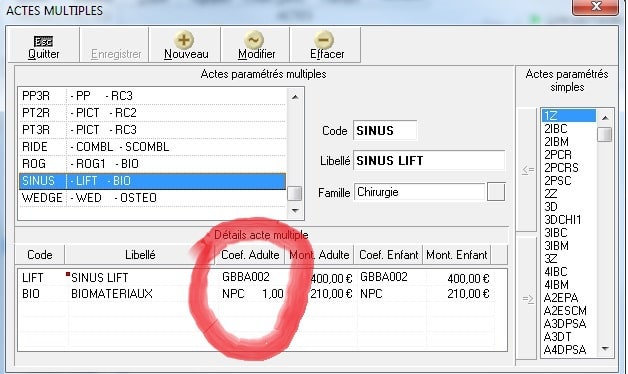Image resolution: width=628 pixels, height=374 pixels.
Task: Select 2IBC in simple acts list
Action: point(569,129)
